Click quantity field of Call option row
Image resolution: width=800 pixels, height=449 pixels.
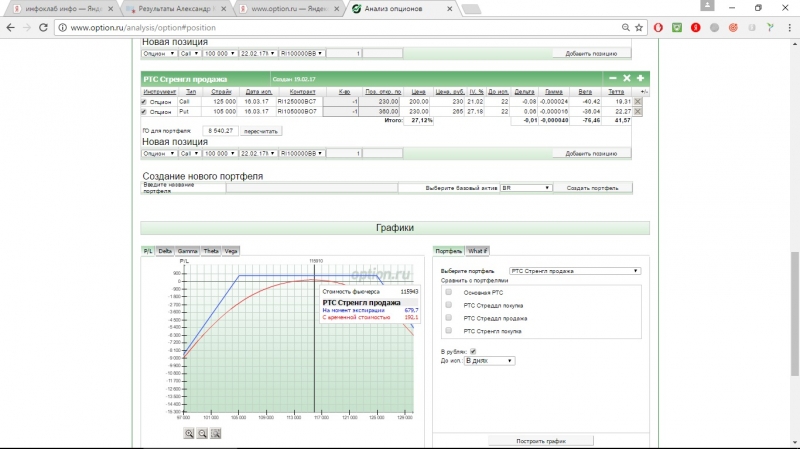click(x=341, y=102)
